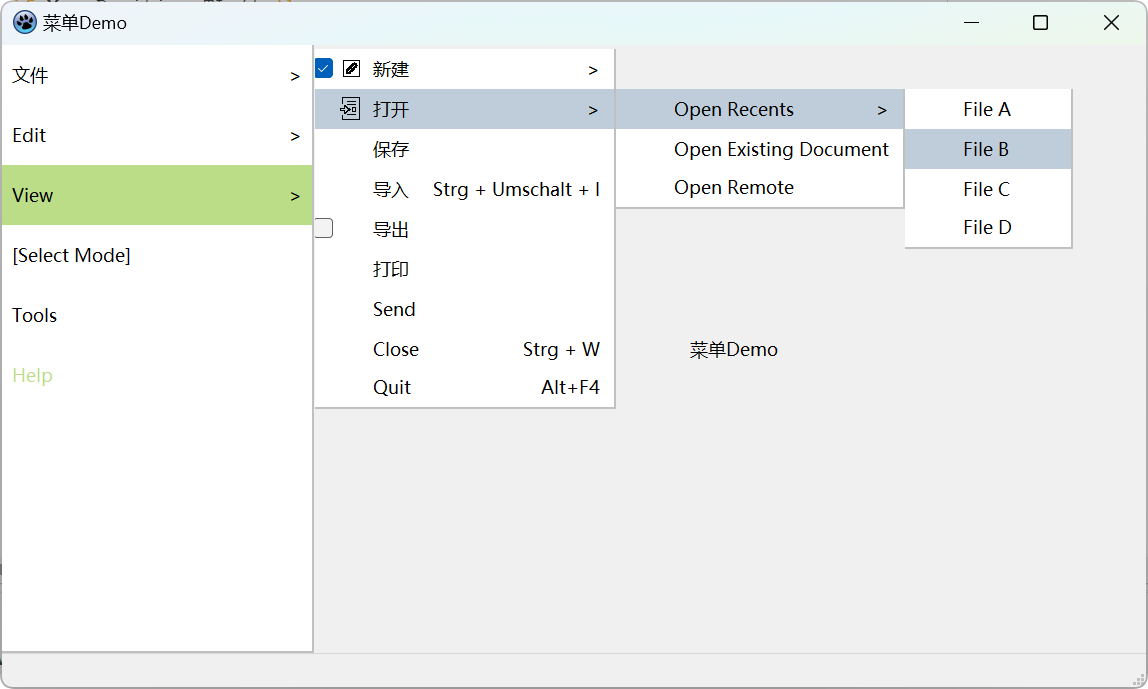This screenshot has height=689, width=1148.
Task: Choose Open Existing Document
Action: pos(781,149)
